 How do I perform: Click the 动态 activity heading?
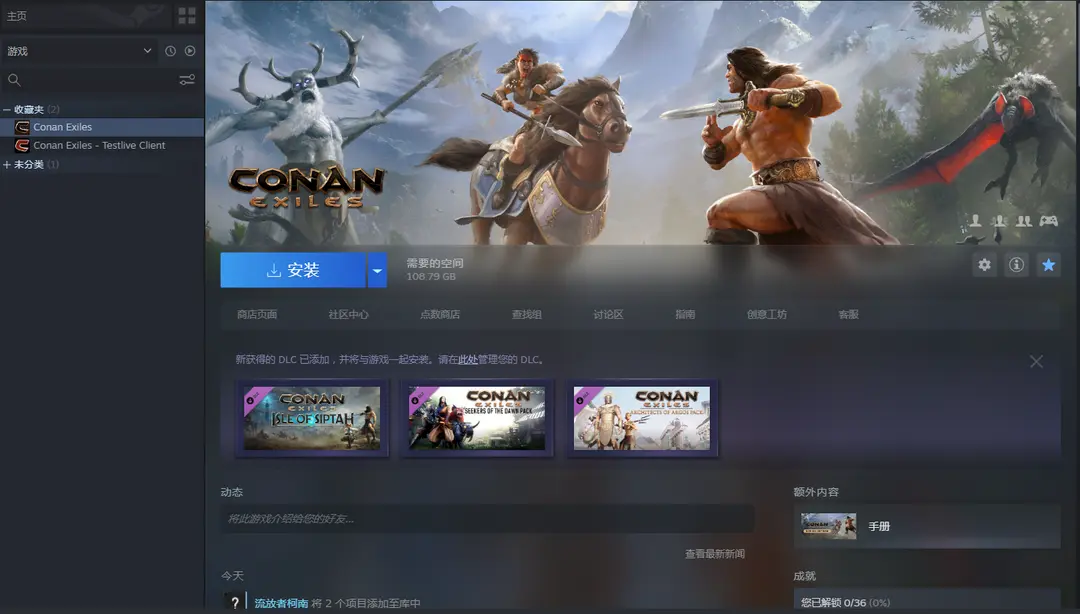click(x=231, y=492)
